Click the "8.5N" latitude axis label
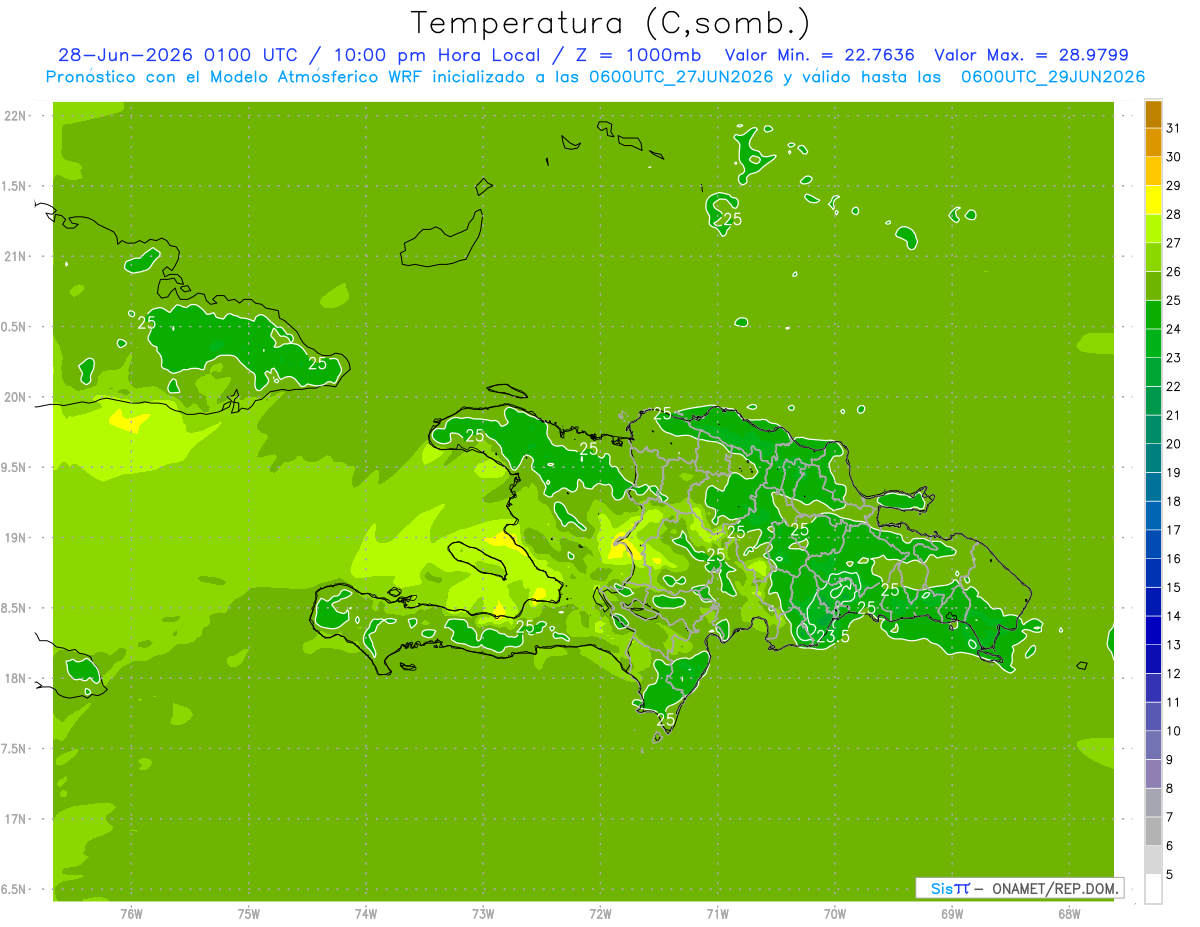Image resolution: width=1200 pixels, height=927 pixels. pyautogui.click(x=14, y=608)
